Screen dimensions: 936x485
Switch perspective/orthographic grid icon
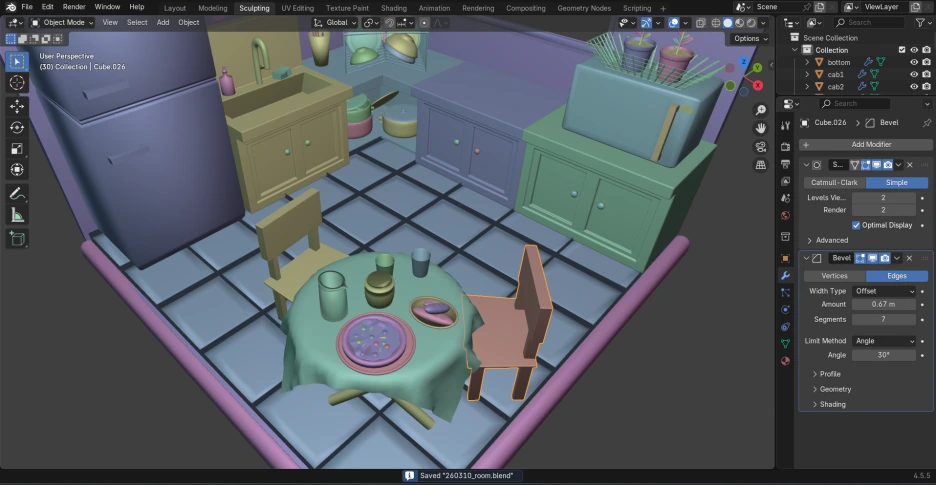760,165
